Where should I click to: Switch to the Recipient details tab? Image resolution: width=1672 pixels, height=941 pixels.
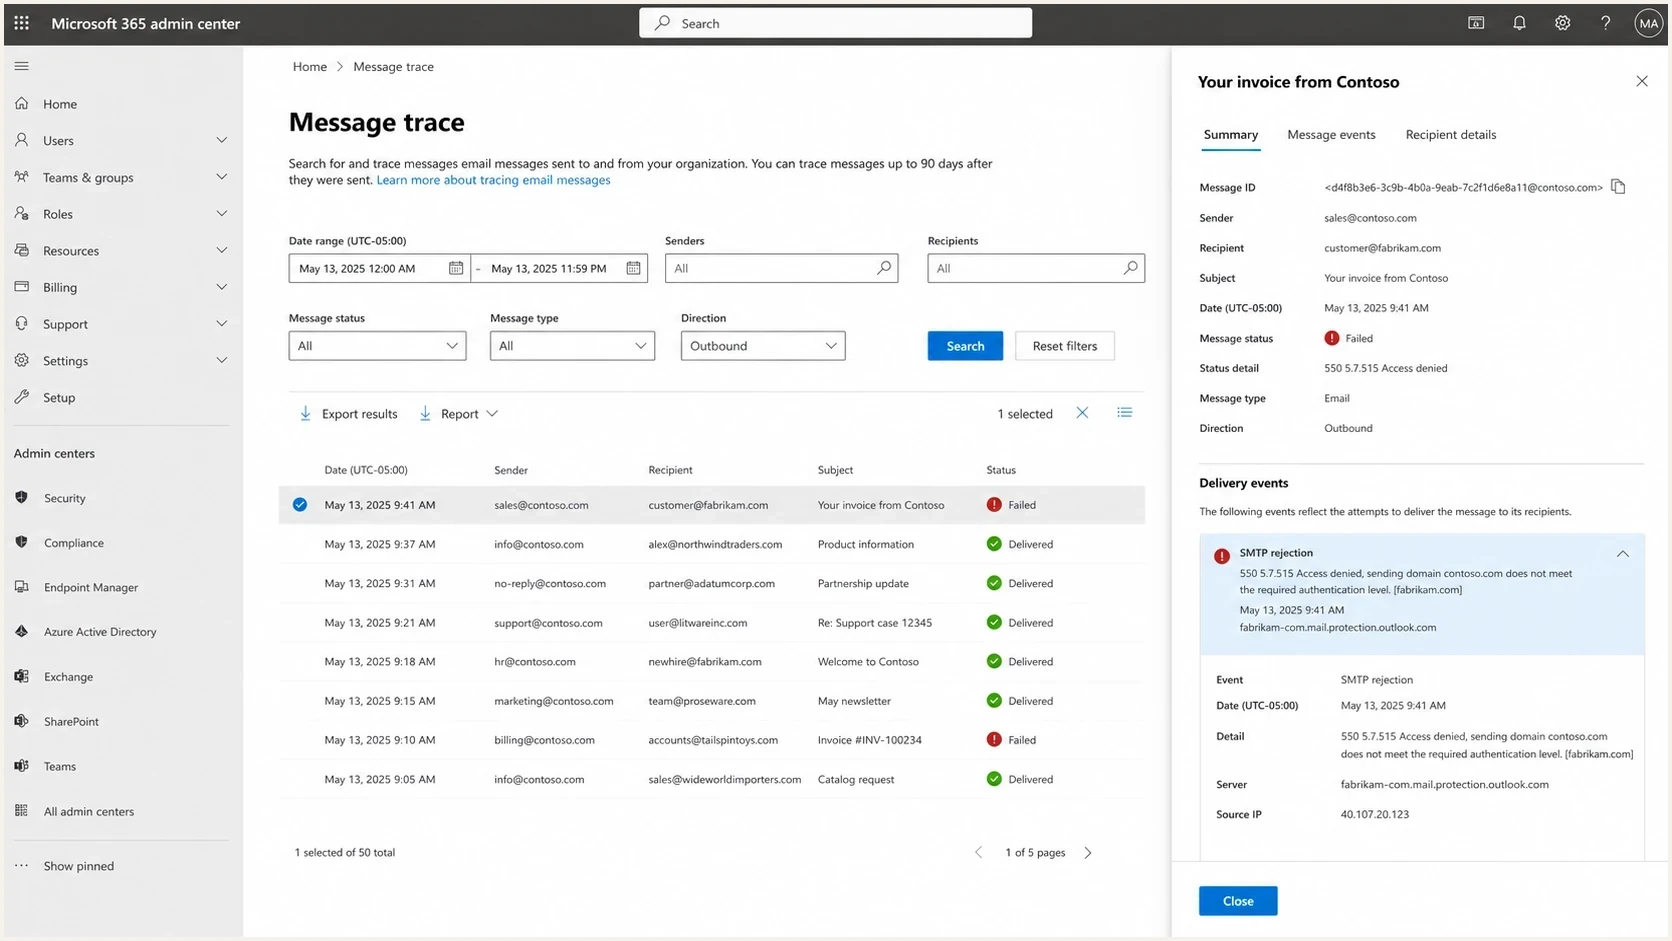coord(1450,135)
